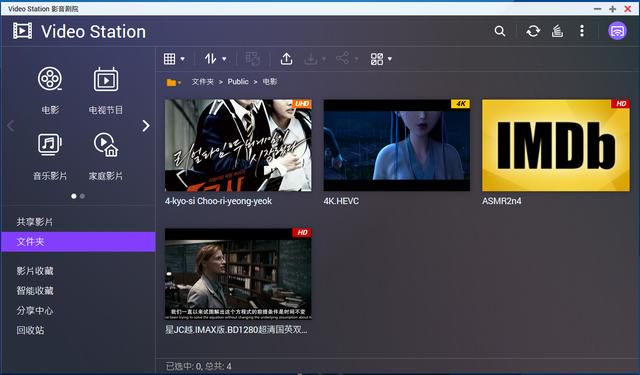Open 影片收藏 in the sidebar
The height and width of the screenshot is (375, 640).
pos(78,271)
